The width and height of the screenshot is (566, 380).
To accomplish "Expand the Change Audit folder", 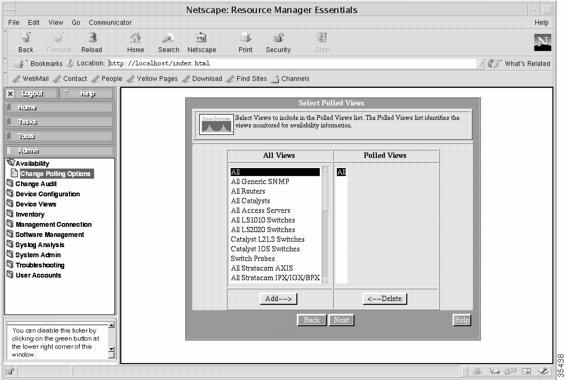I will [32, 184].
